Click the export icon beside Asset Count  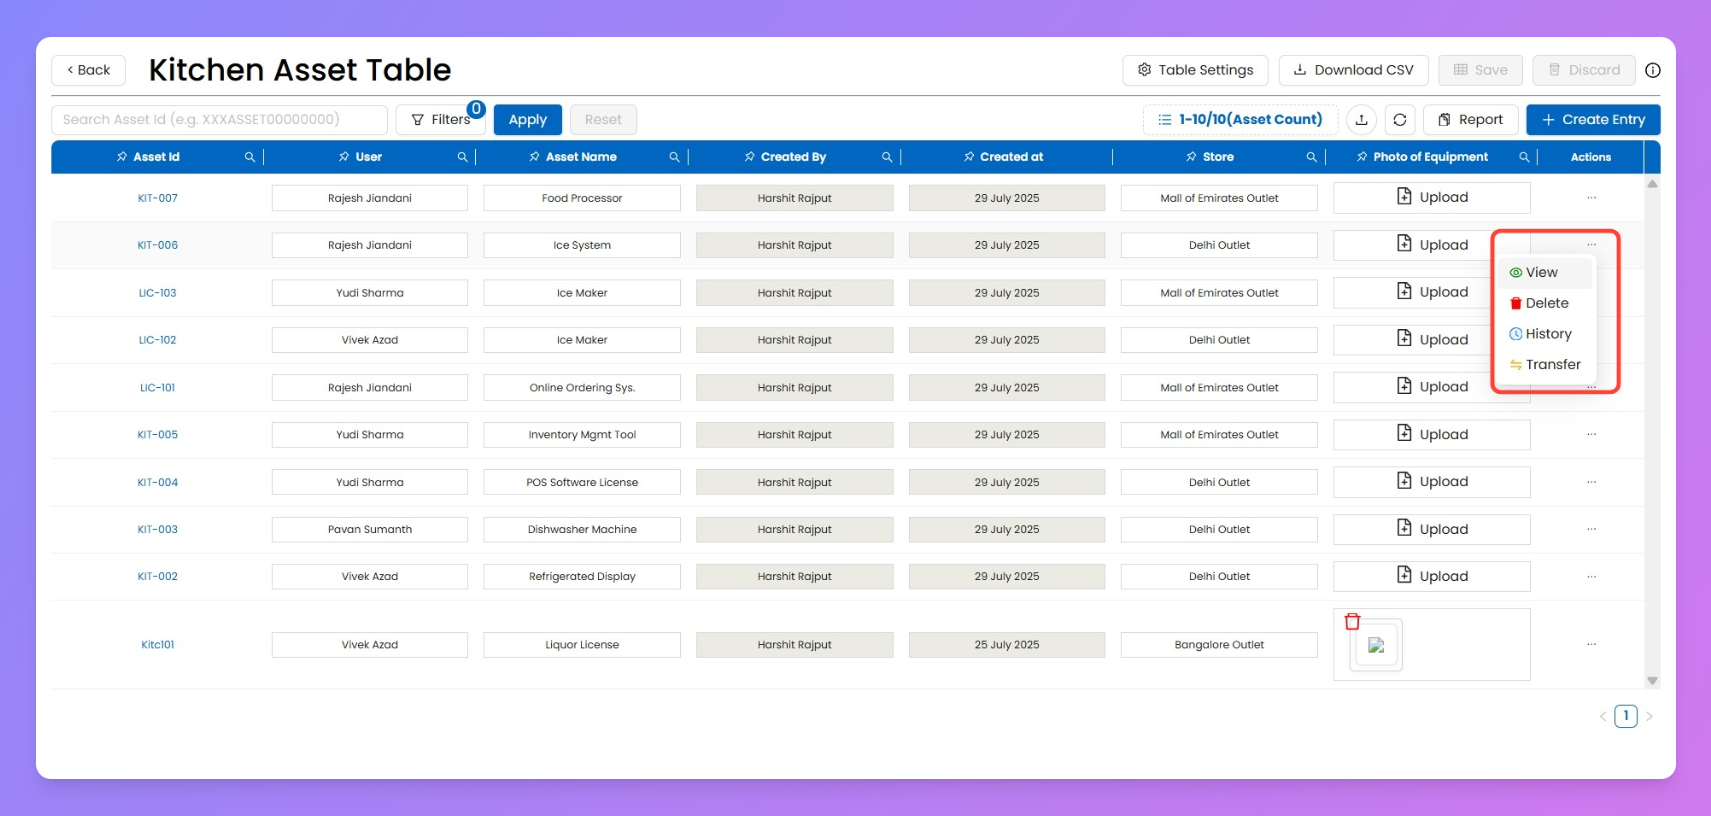coord(1361,120)
